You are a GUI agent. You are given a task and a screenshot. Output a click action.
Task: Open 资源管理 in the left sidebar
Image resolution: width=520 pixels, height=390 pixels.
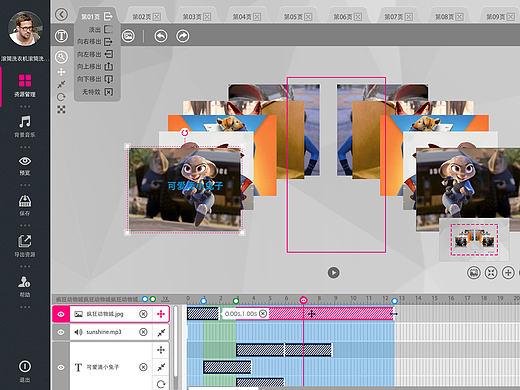tap(25, 85)
